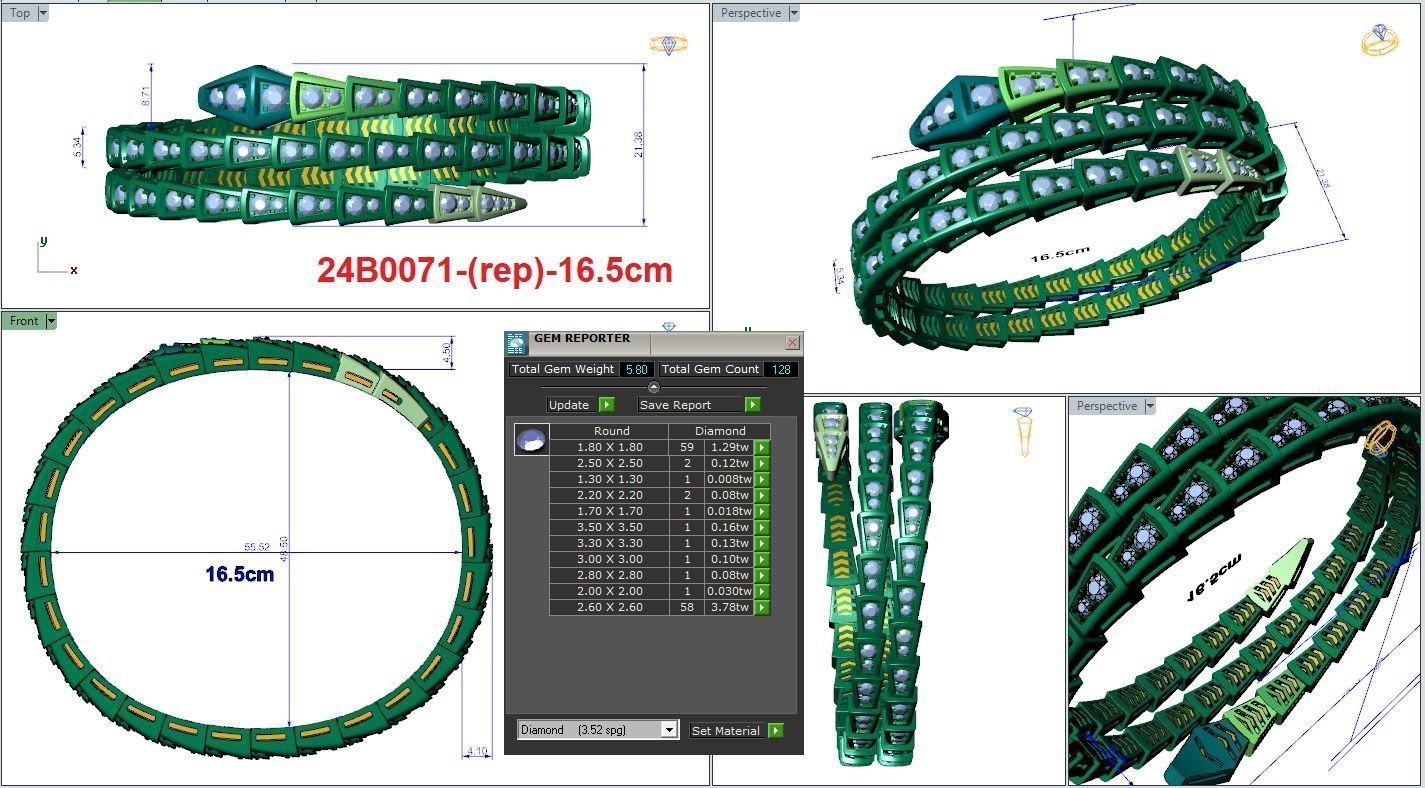Select the 3.50 X 3.50 size cell
1425x788 pixels.
(x=610, y=527)
